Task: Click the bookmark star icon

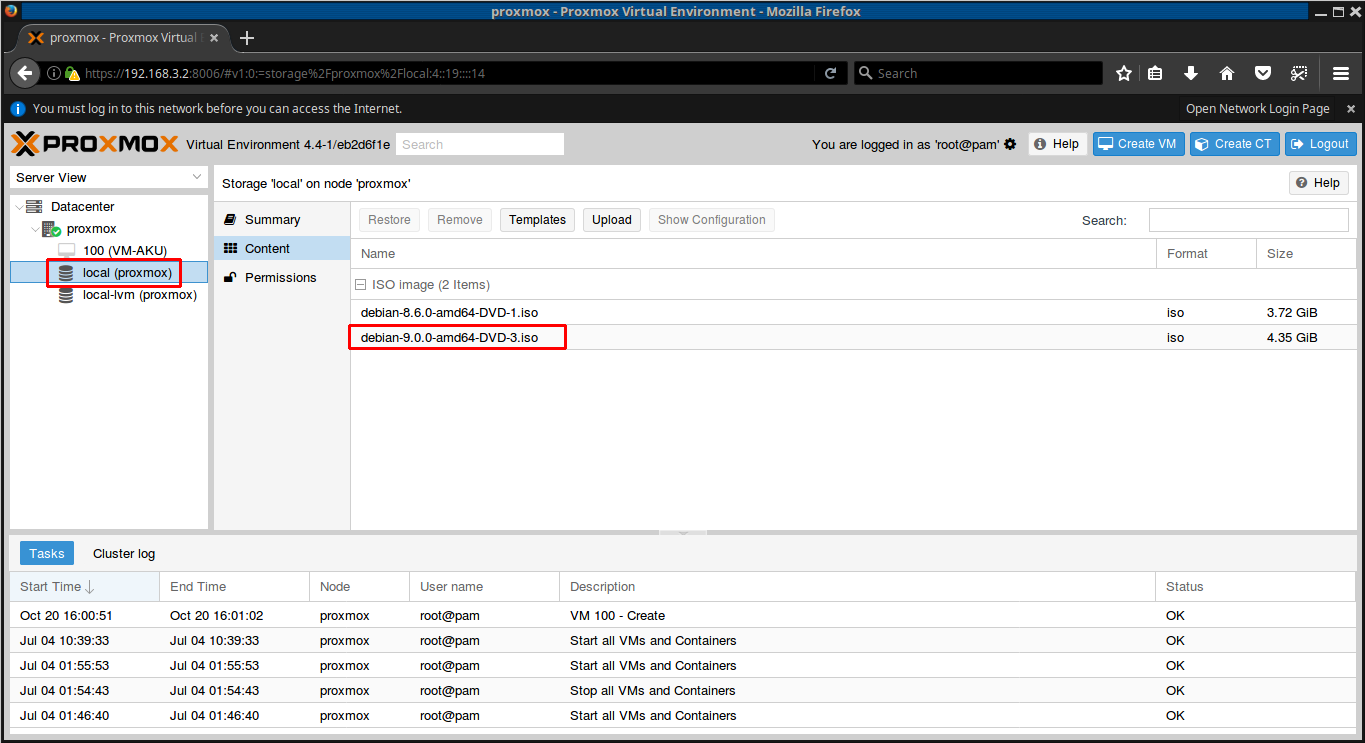Action: (1124, 73)
